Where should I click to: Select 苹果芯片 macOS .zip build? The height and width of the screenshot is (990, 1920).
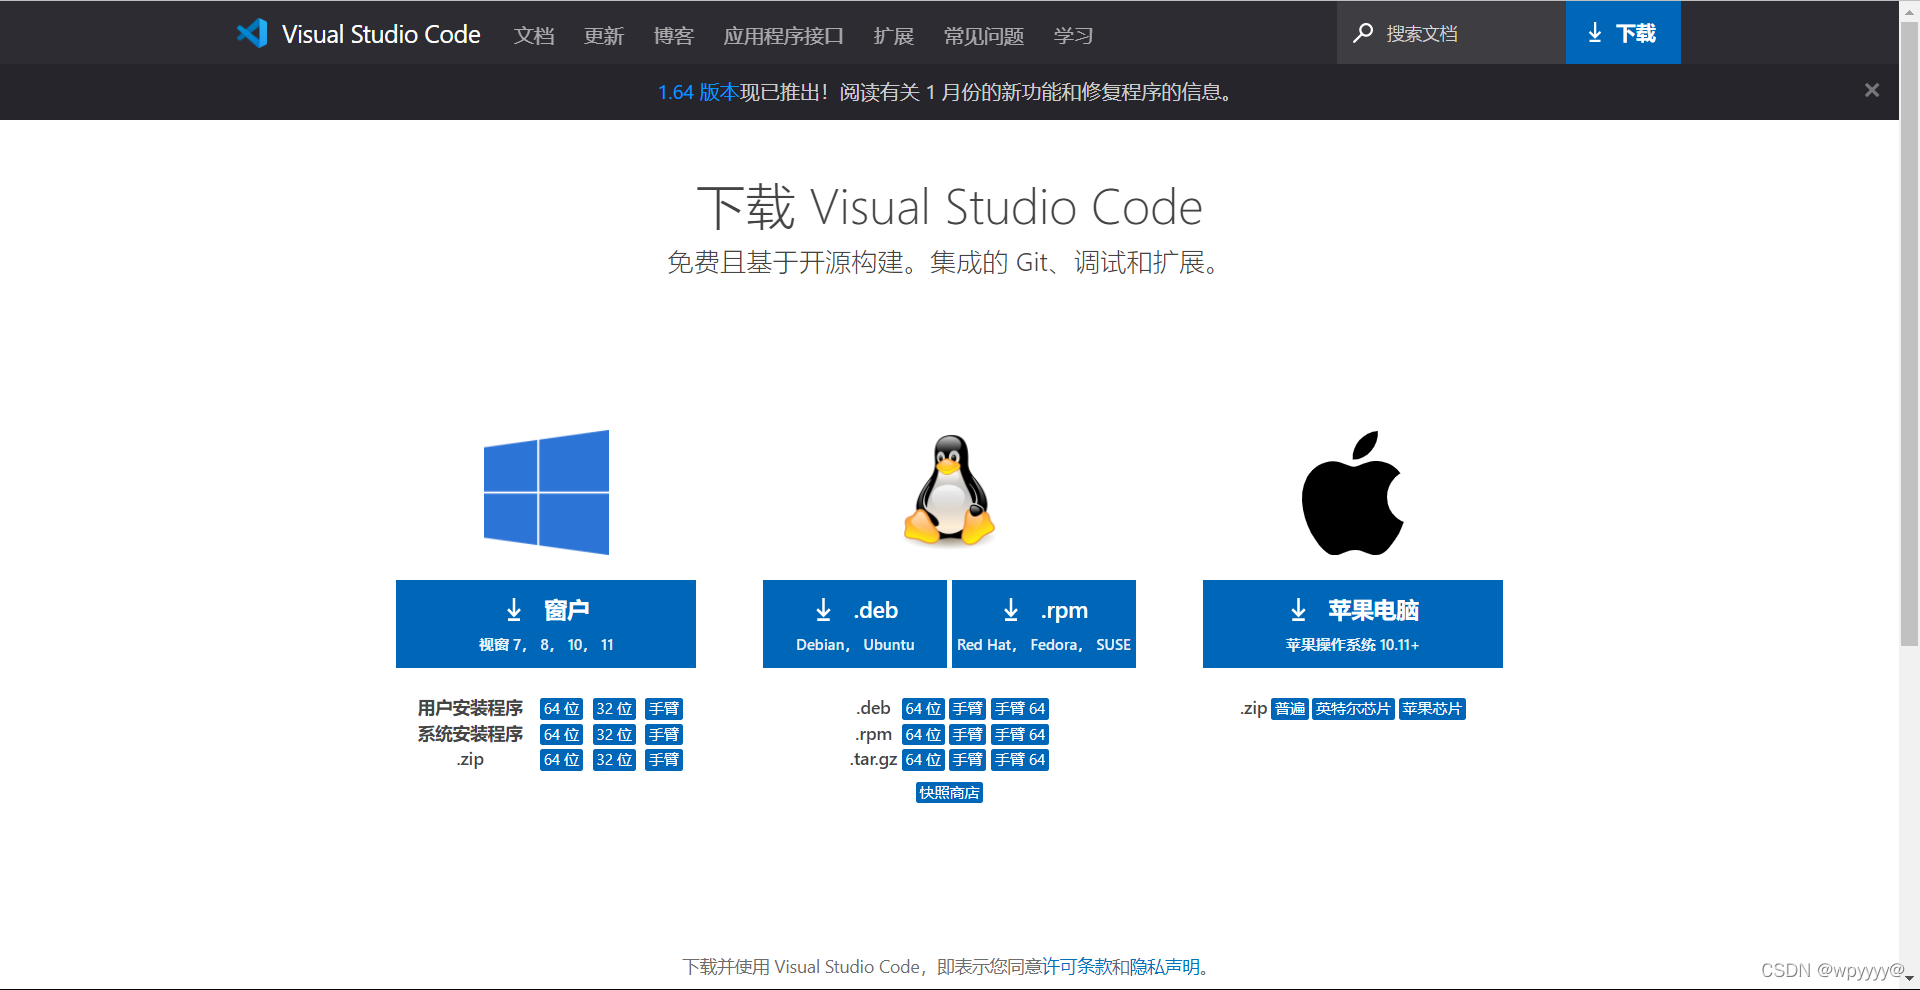(x=1432, y=709)
